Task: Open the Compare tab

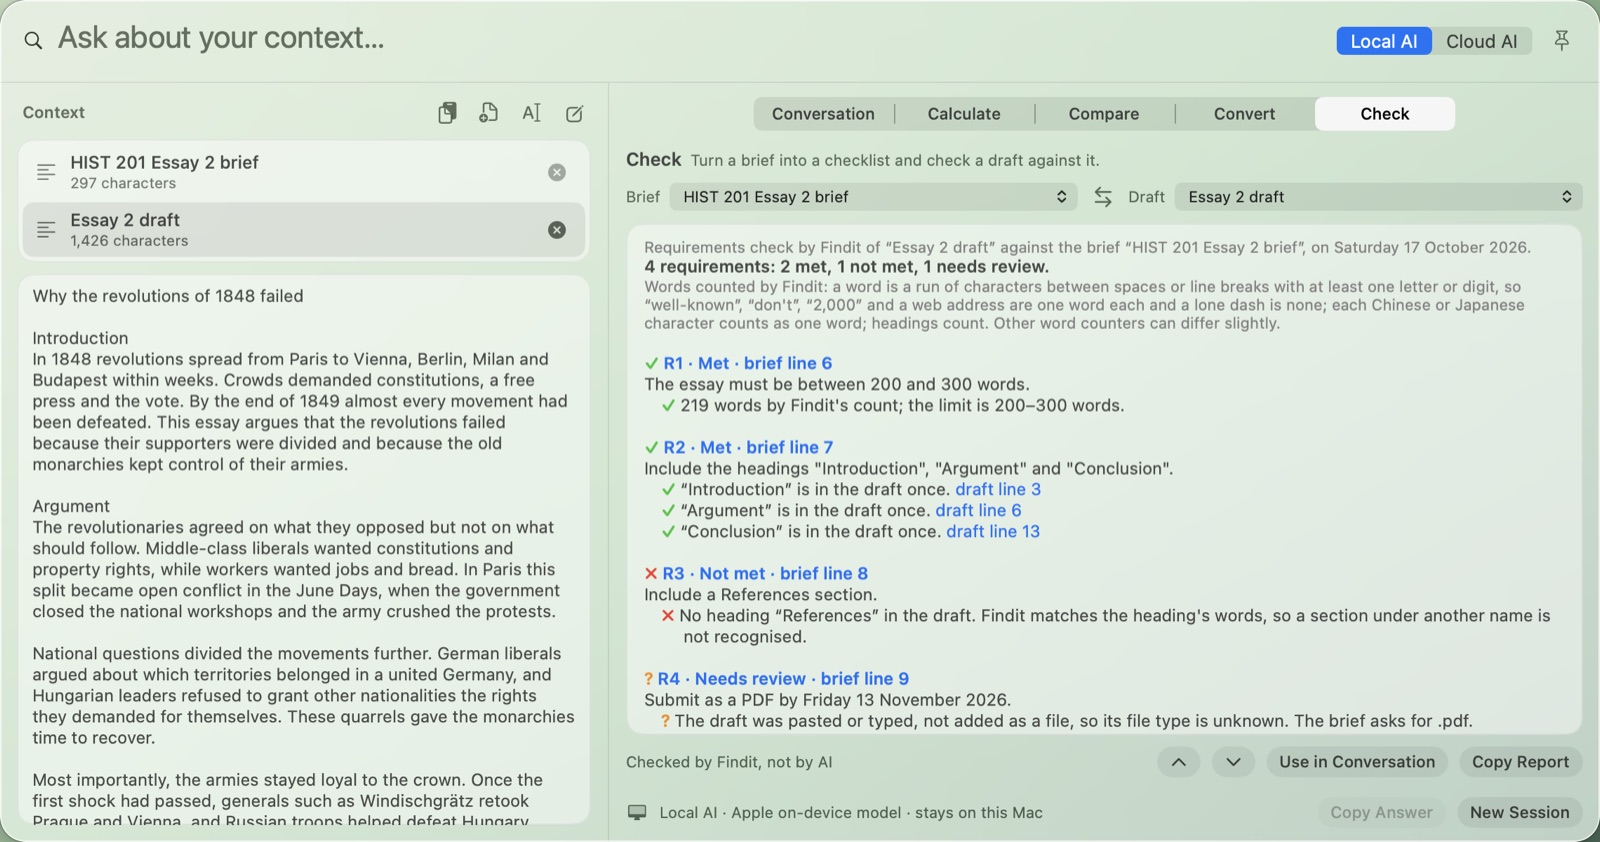Action: pos(1104,114)
